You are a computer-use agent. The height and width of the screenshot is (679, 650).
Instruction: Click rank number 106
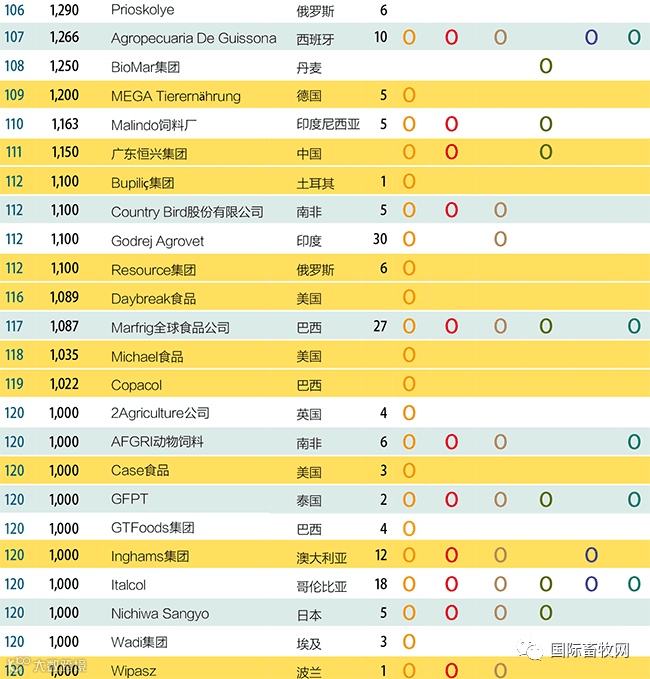(x=14, y=10)
